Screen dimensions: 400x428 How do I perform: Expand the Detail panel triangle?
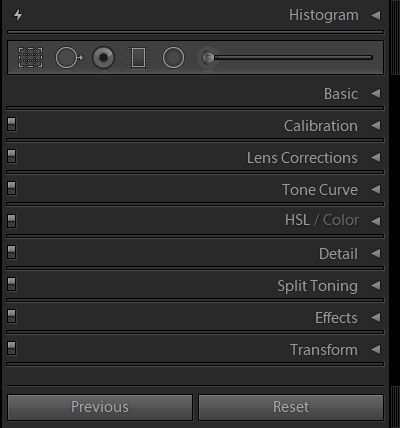(376, 254)
